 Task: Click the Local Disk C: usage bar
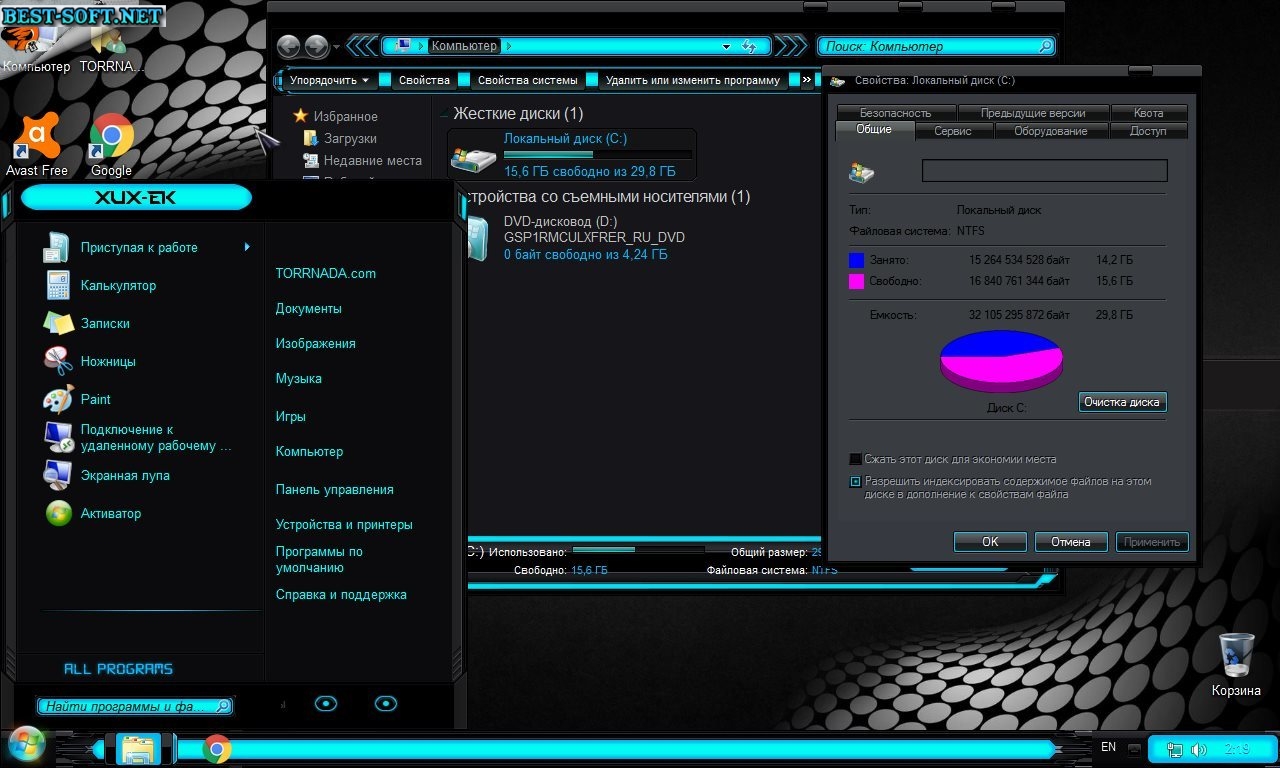597,155
